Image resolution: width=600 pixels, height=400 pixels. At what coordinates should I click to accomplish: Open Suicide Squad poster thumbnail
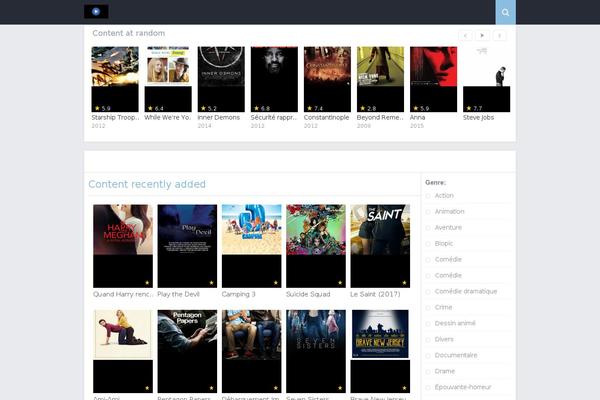[x=316, y=246]
